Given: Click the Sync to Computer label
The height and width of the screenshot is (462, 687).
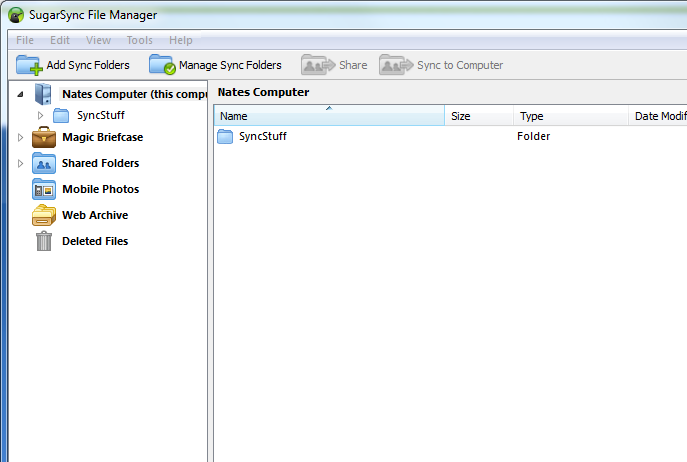Looking at the screenshot, I should coord(460,65).
